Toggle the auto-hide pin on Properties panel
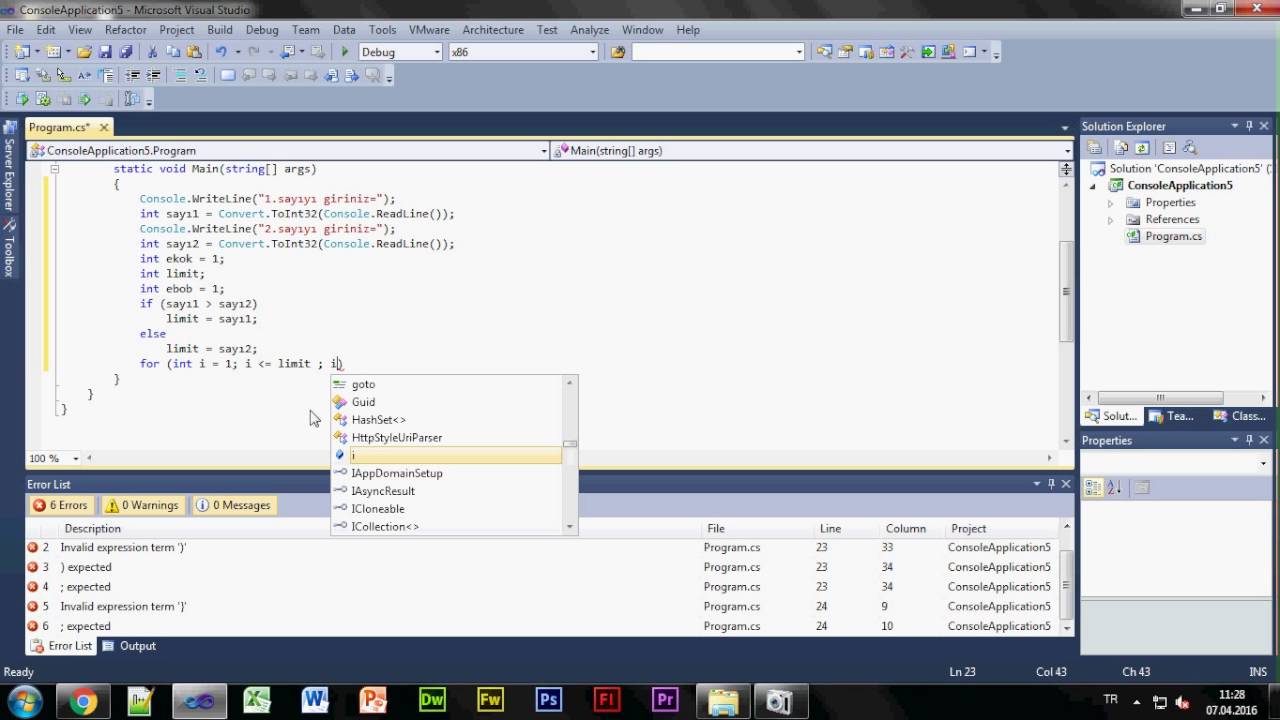 coord(1249,440)
